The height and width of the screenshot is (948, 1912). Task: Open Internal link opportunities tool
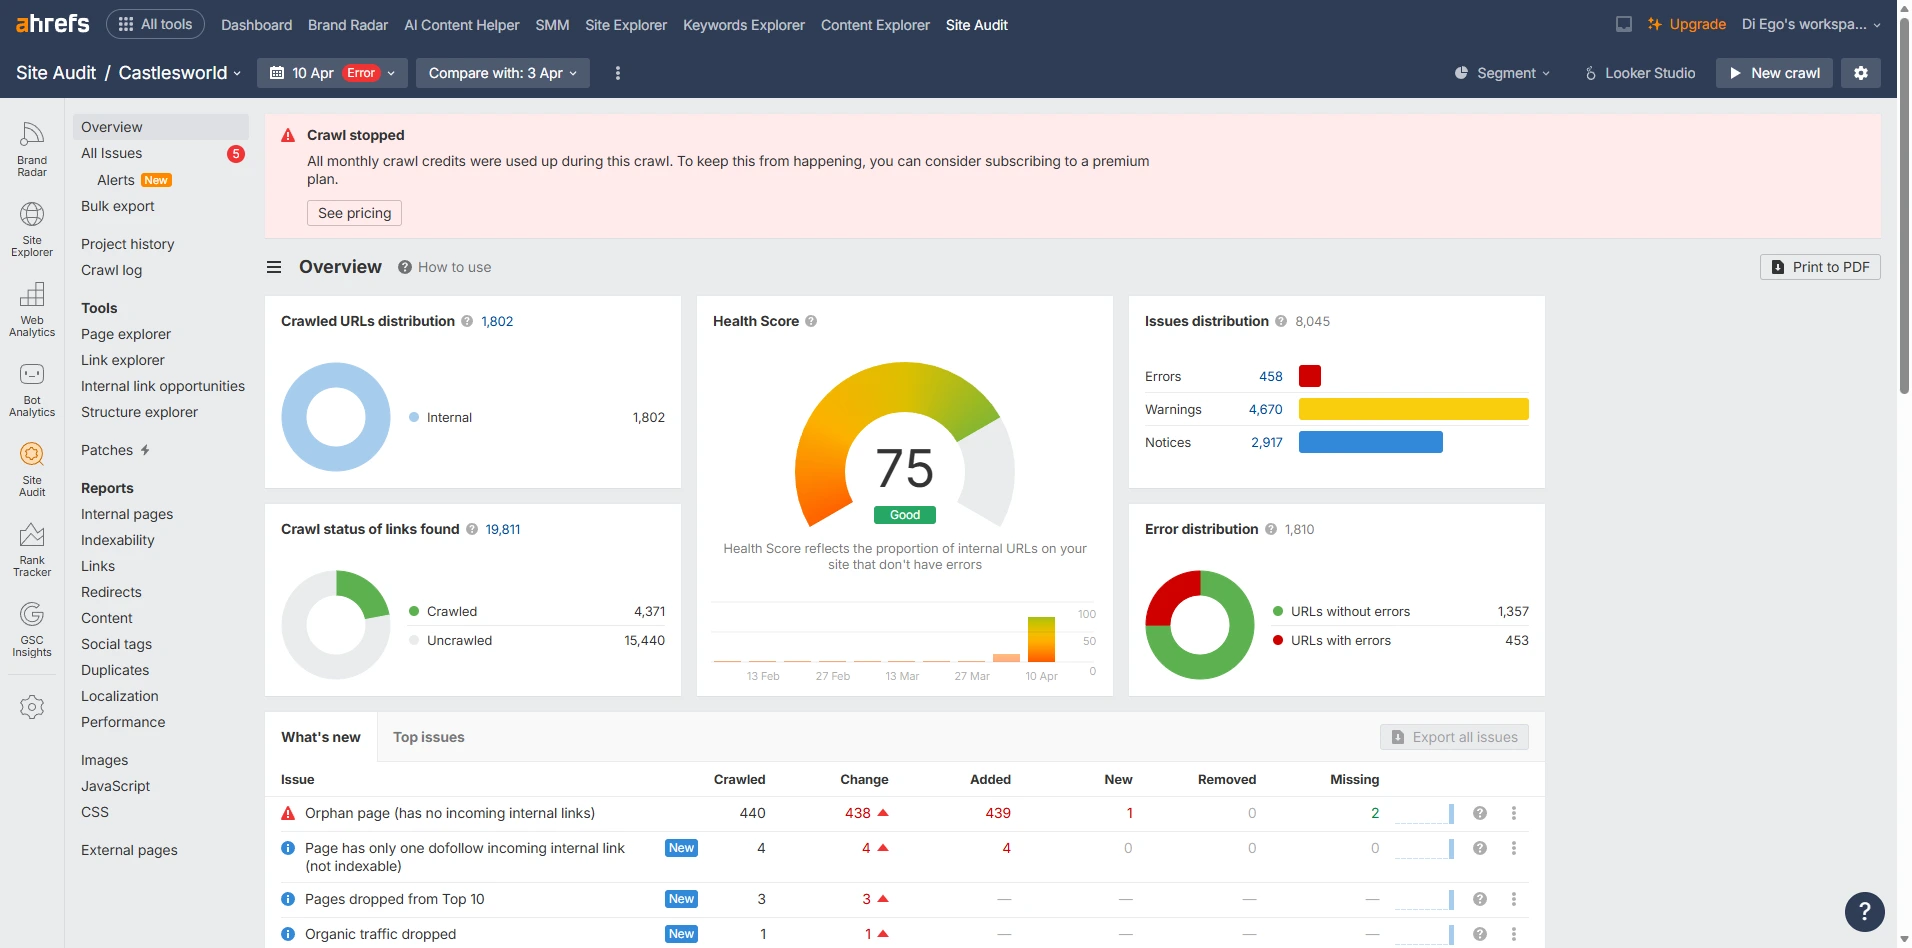[163, 386]
